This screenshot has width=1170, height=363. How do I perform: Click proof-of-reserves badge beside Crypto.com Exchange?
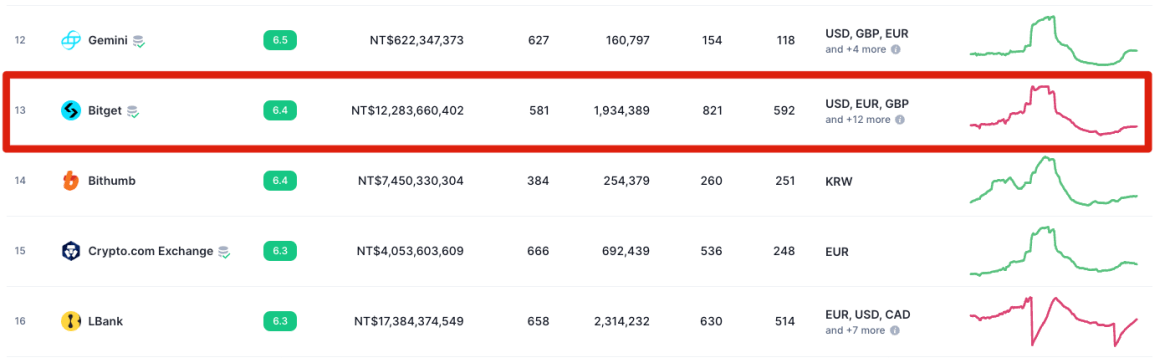224,252
